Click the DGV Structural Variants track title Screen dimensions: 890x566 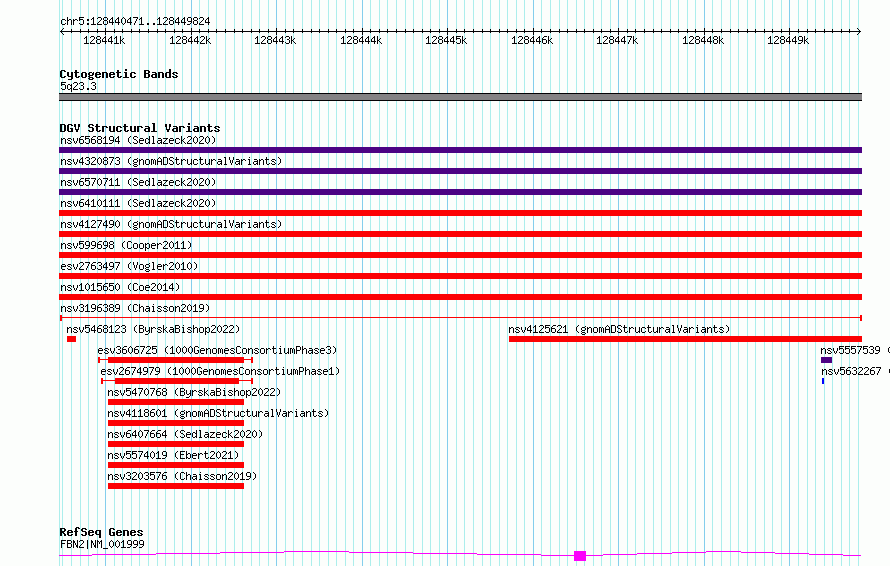pyautogui.click(x=140, y=128)
